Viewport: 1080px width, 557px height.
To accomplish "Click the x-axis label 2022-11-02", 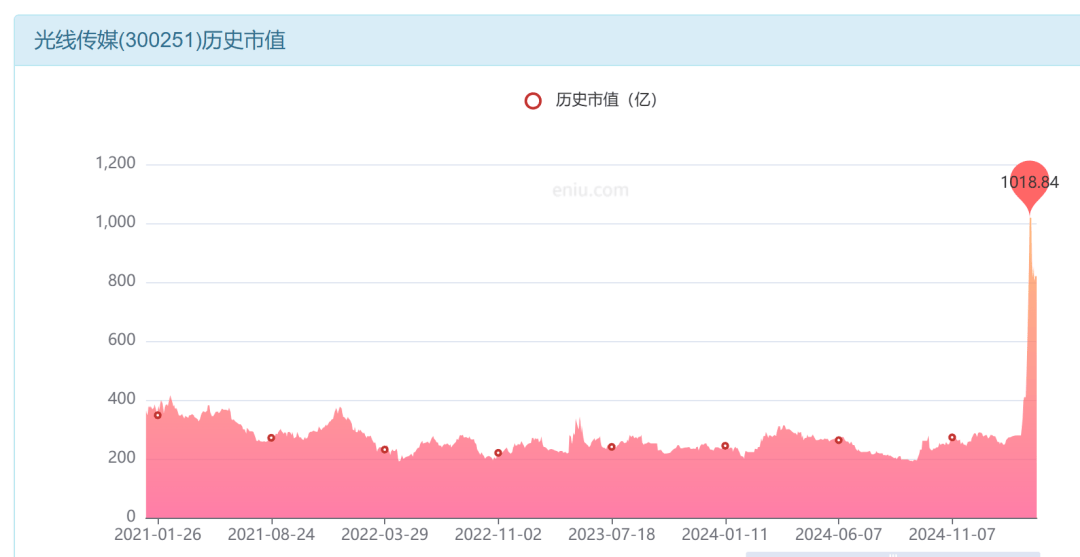I will [498, 534].
